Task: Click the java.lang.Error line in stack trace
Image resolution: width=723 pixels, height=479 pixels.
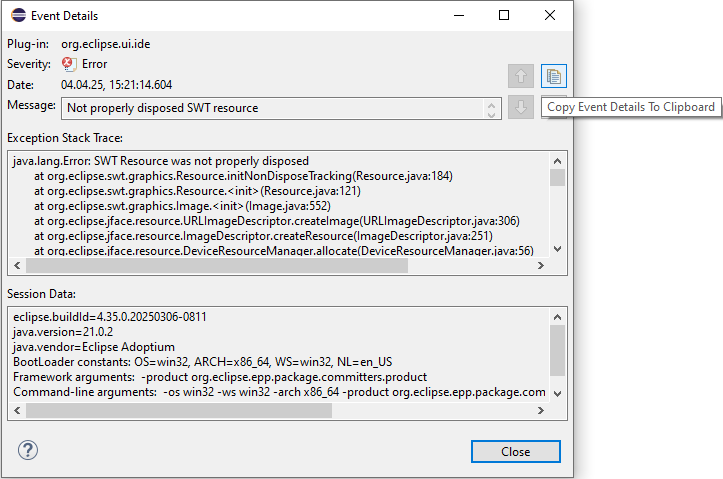Action: 161,161
